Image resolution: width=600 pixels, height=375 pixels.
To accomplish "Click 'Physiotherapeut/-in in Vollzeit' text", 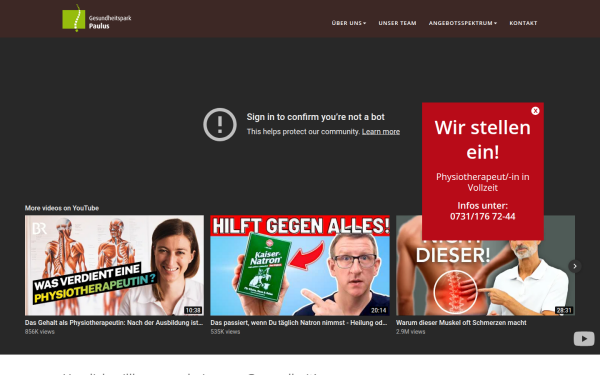I will [x=483, y=182].
